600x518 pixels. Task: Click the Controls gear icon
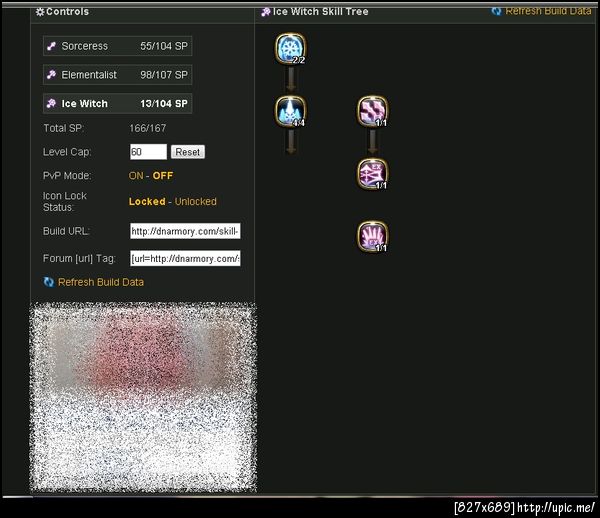[x=40, y=12]
